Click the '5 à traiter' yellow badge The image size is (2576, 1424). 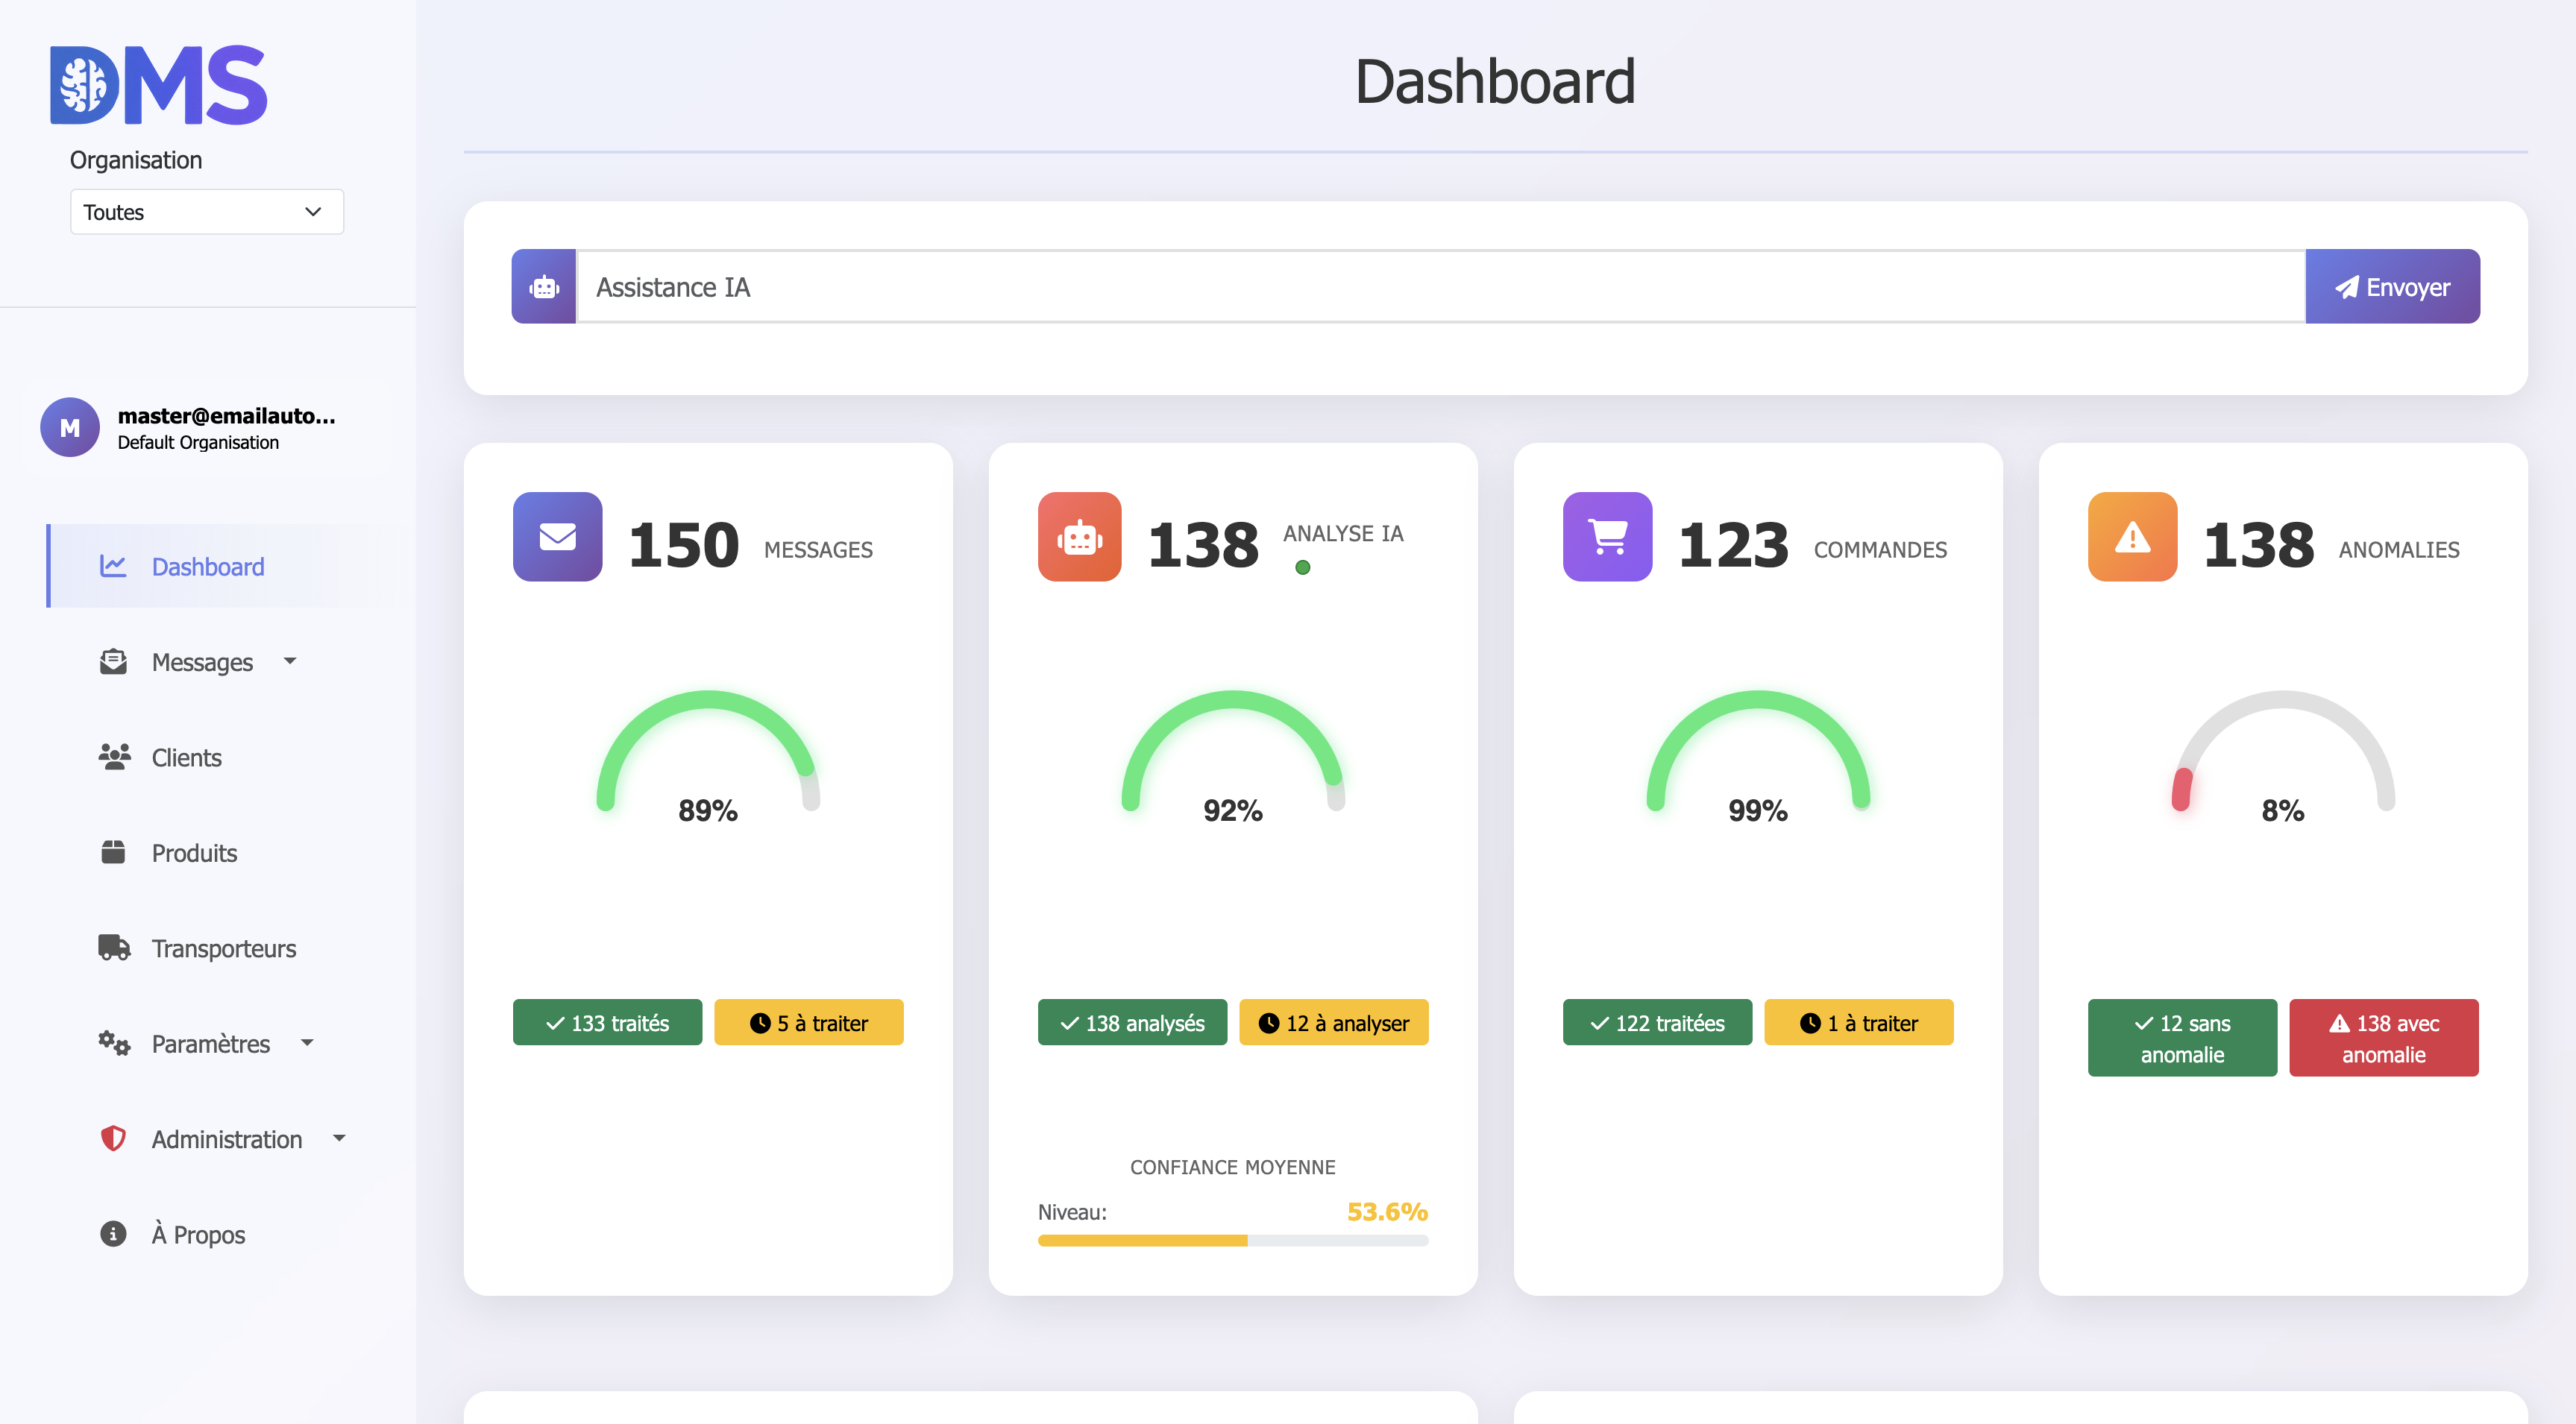(808, 1023)
